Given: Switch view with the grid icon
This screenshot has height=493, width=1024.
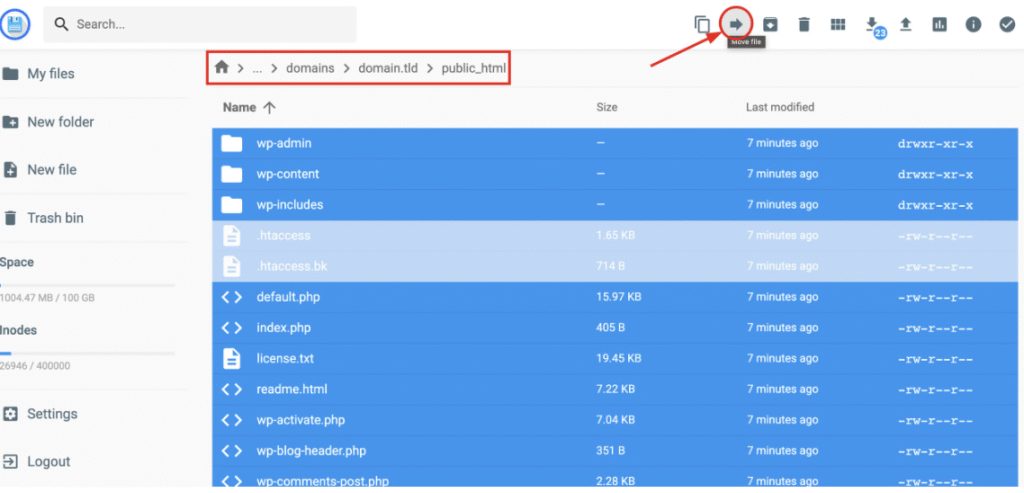Looking at the screenshot, I should (x=838, y=24).
